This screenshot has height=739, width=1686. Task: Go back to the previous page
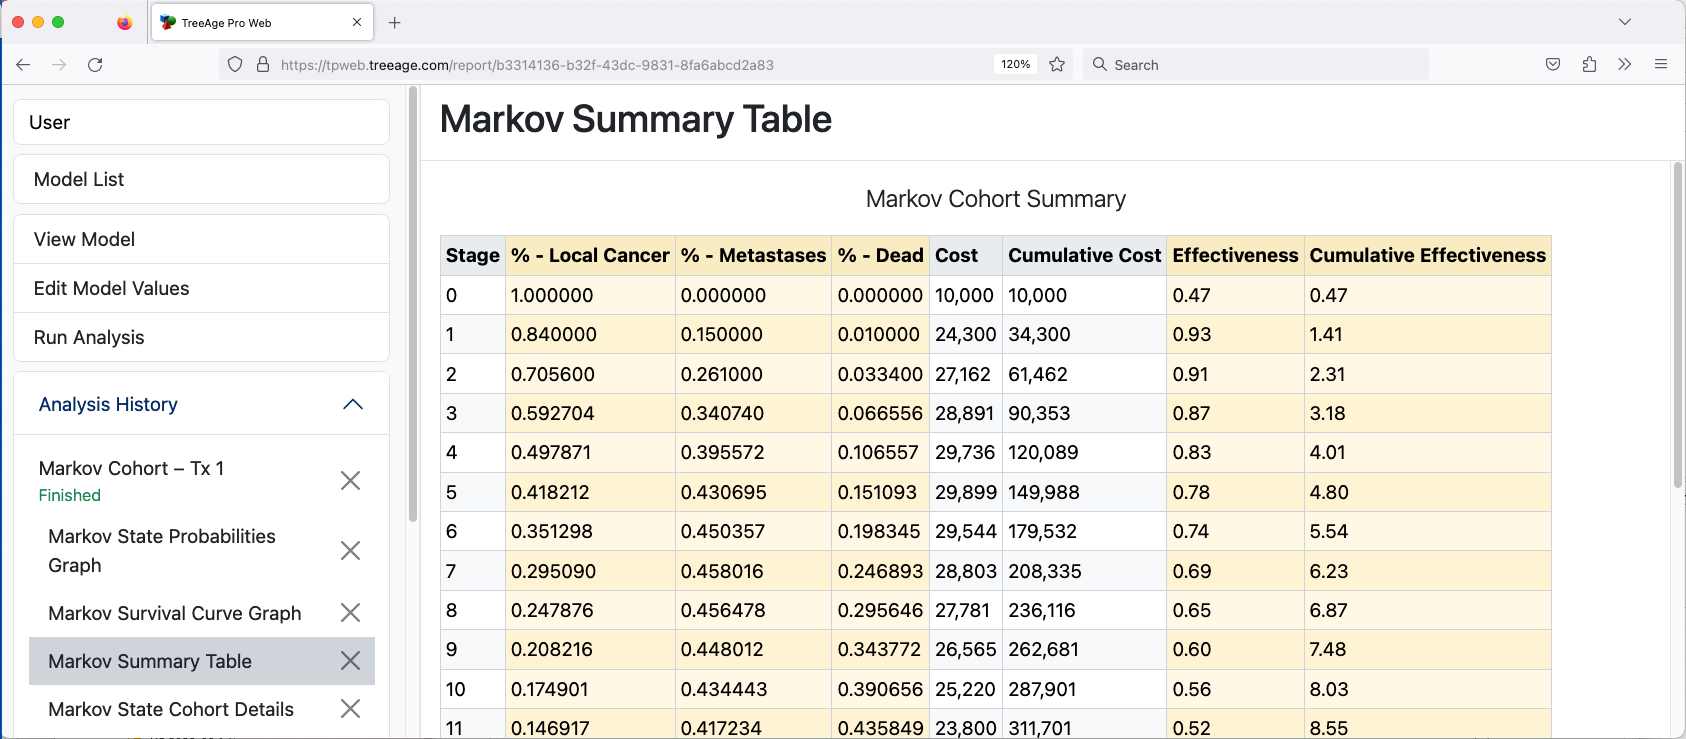coord(23,64)
